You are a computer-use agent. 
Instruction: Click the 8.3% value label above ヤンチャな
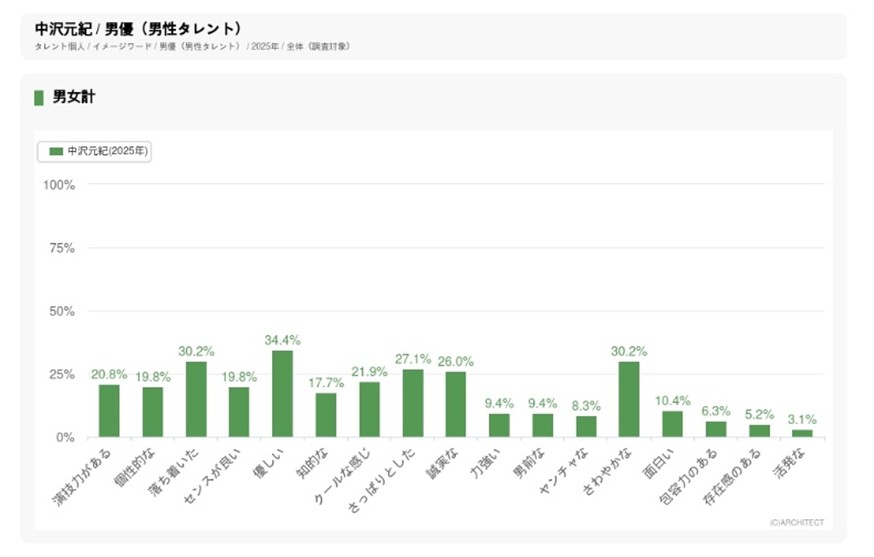(586, 406)
